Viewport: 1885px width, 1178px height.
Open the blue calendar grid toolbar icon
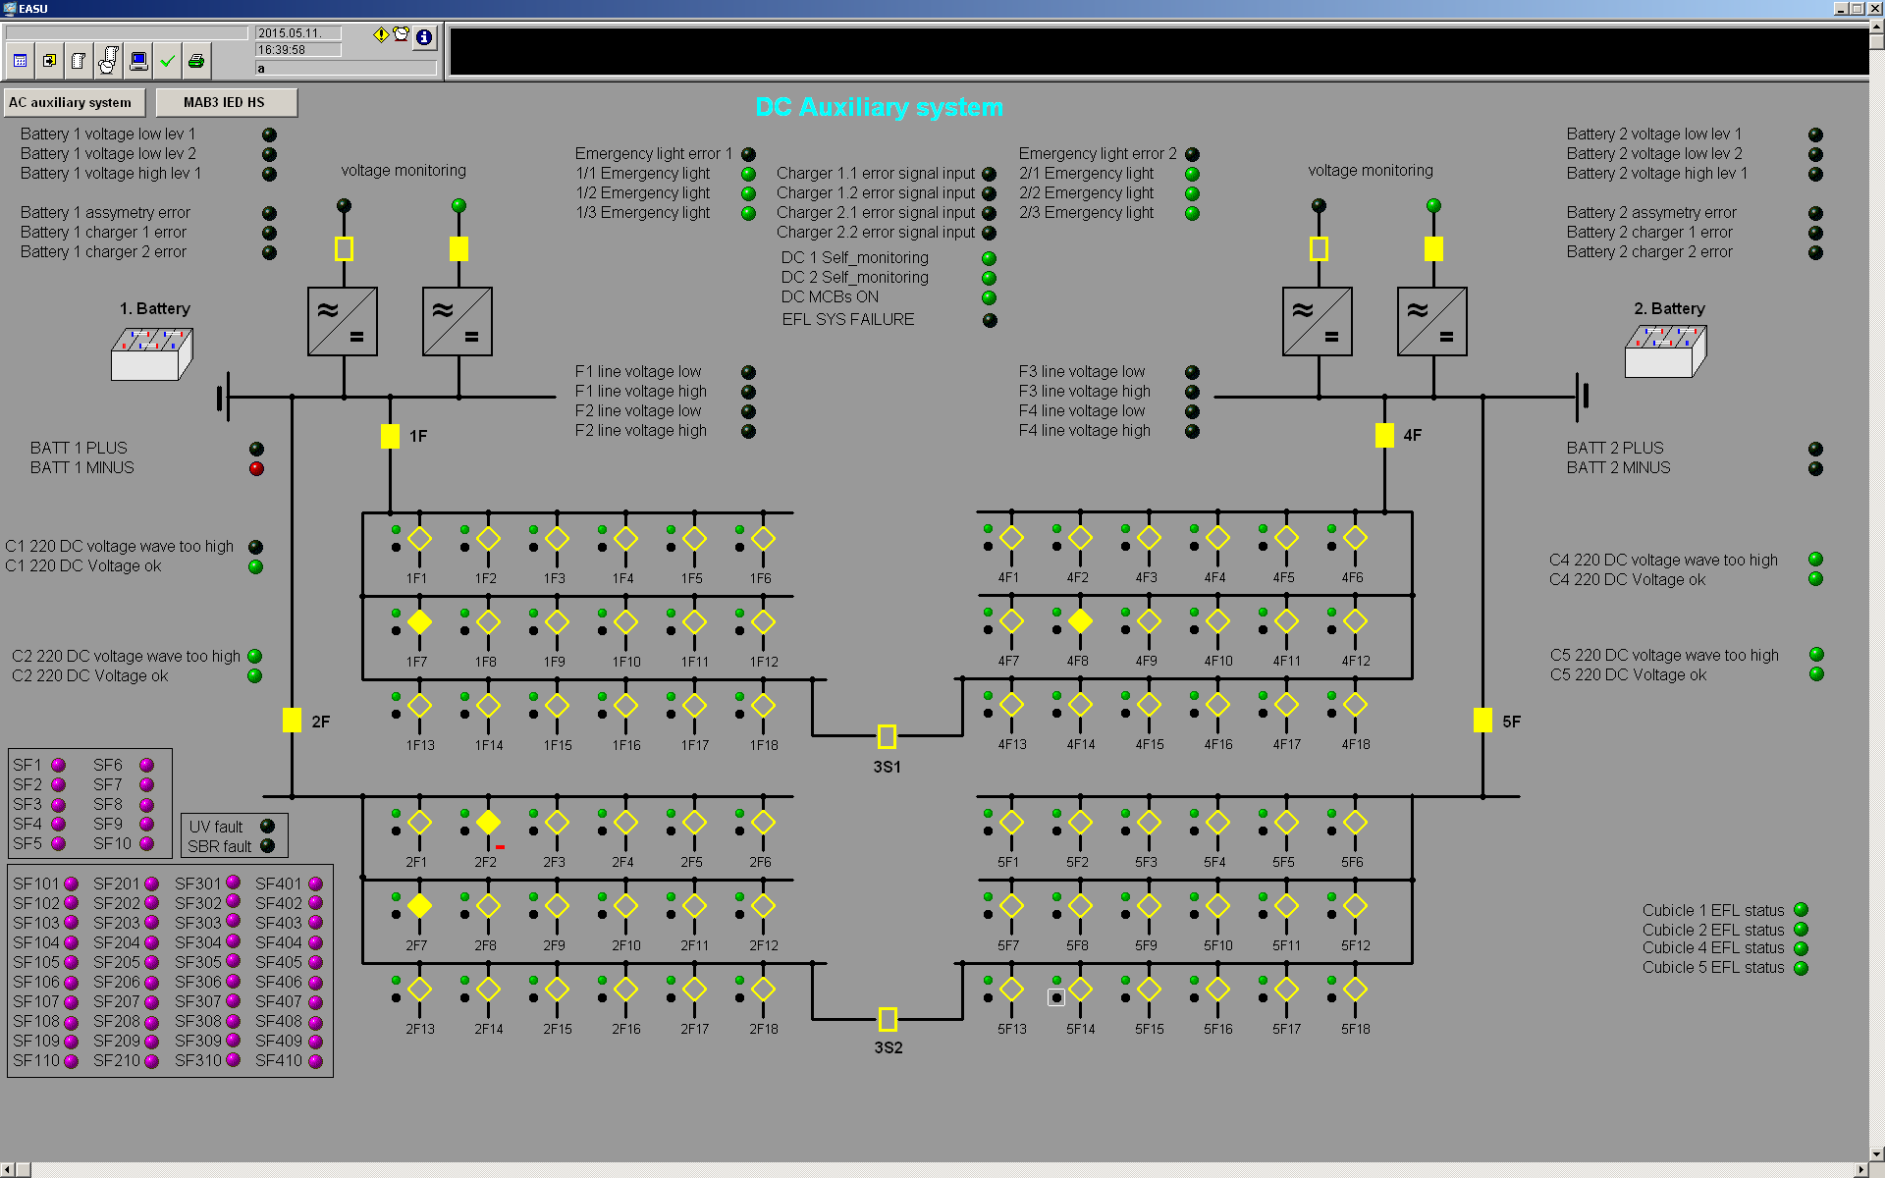point(20,61)
